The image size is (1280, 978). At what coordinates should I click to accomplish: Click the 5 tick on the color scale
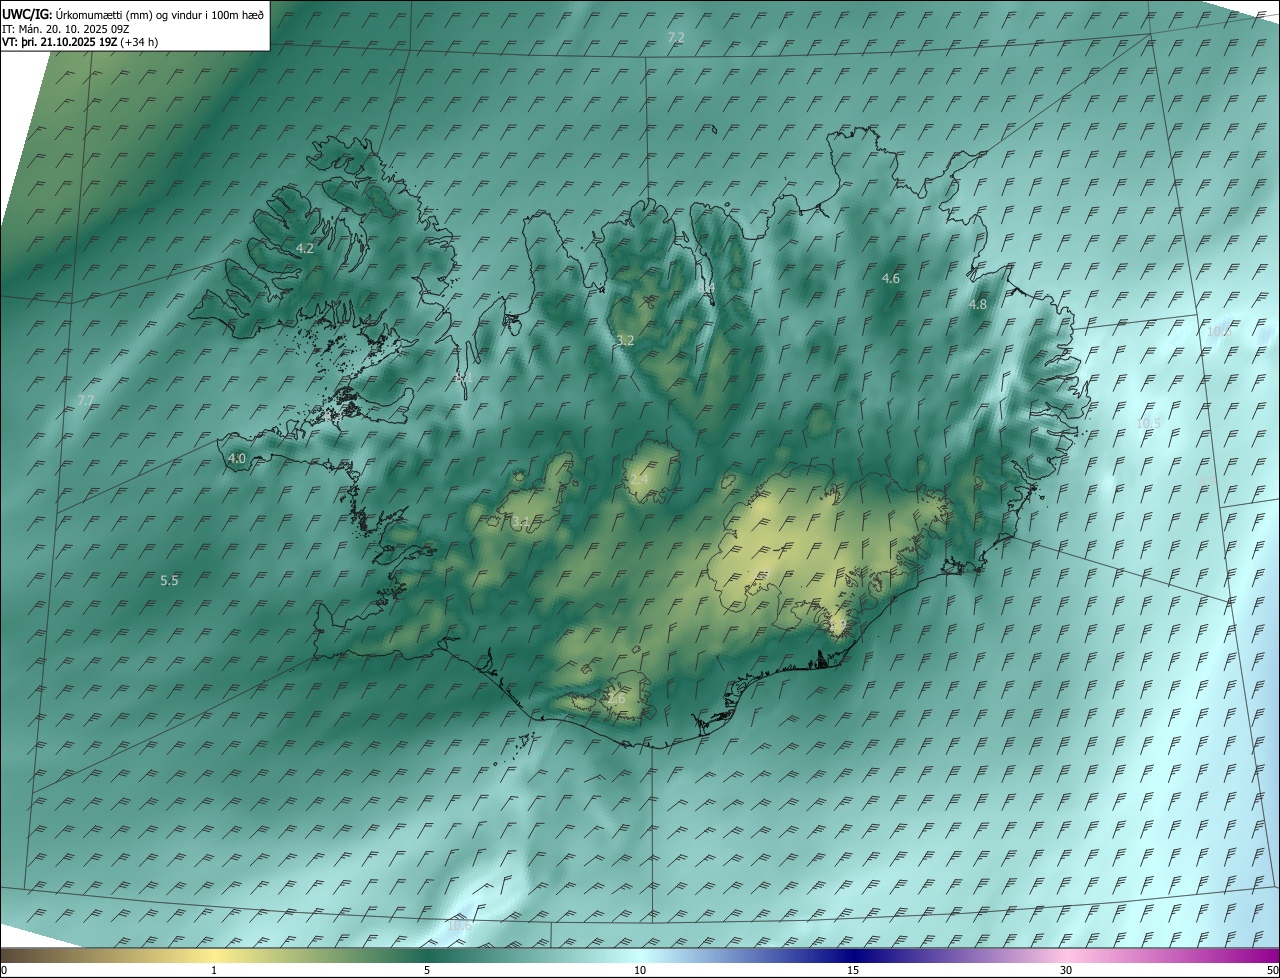point(427,970)
